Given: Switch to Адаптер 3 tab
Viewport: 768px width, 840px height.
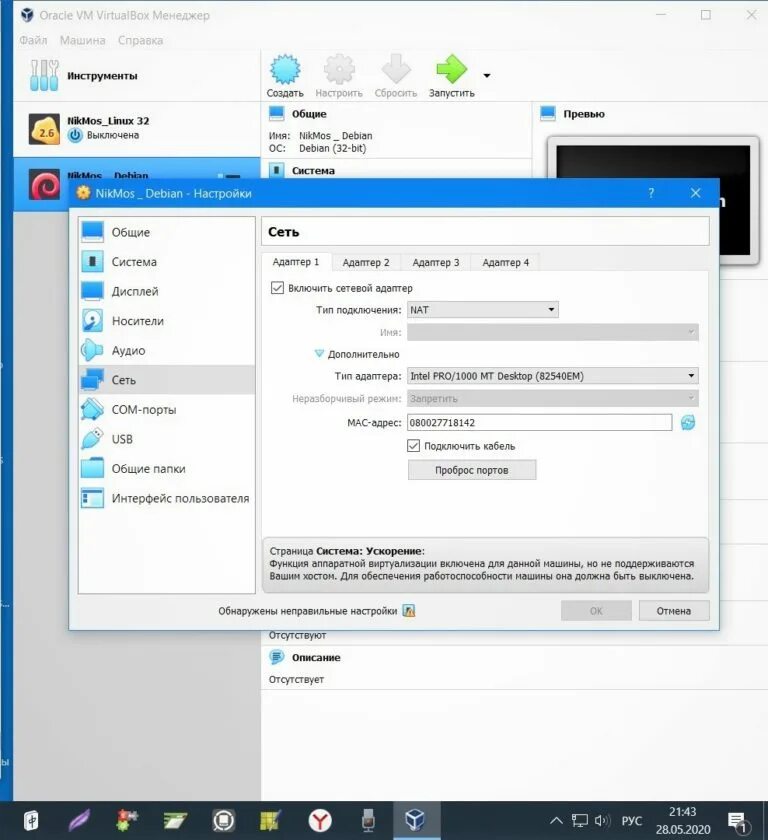Looking at the screenshot, I should [x=435, y=262].
